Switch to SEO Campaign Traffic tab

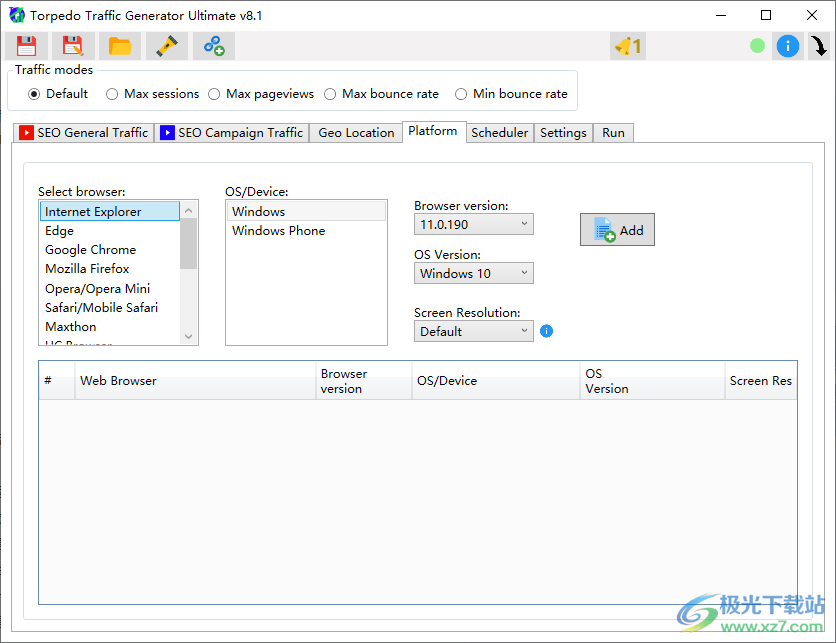click(232, 133)
